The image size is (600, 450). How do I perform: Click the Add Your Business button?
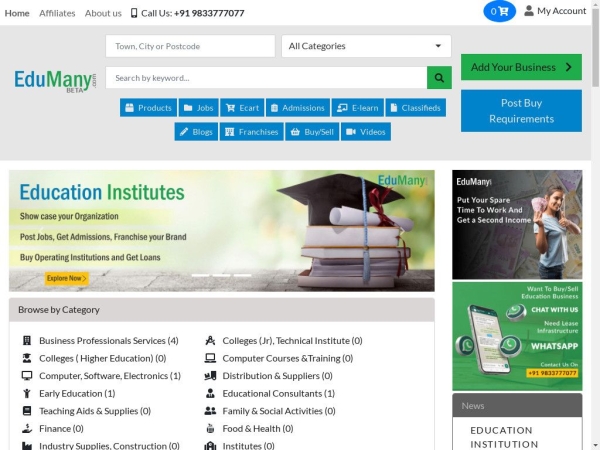point(521,67)
